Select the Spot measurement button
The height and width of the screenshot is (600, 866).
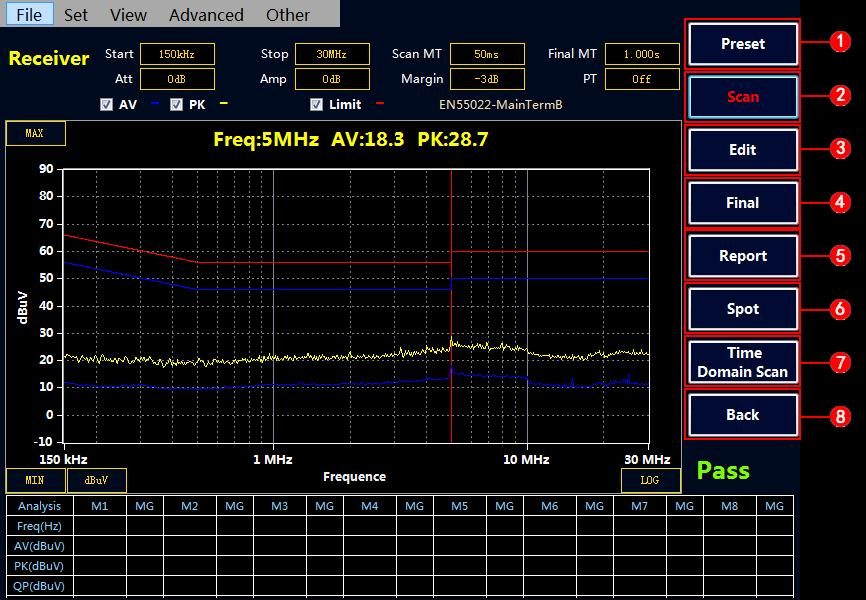tap(742, 309)
